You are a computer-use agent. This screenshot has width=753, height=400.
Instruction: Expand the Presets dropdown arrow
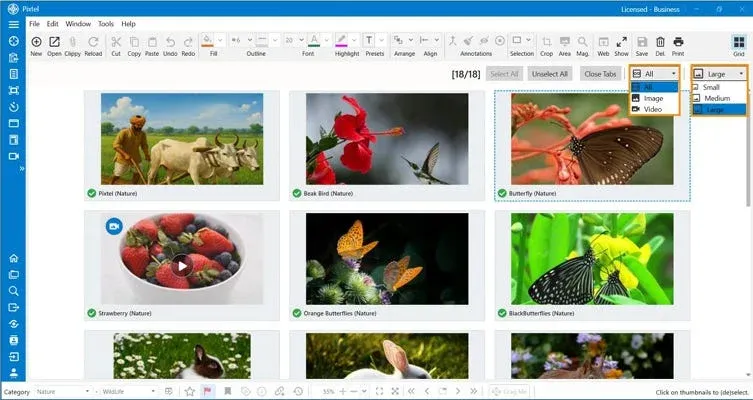click(382, 40)
